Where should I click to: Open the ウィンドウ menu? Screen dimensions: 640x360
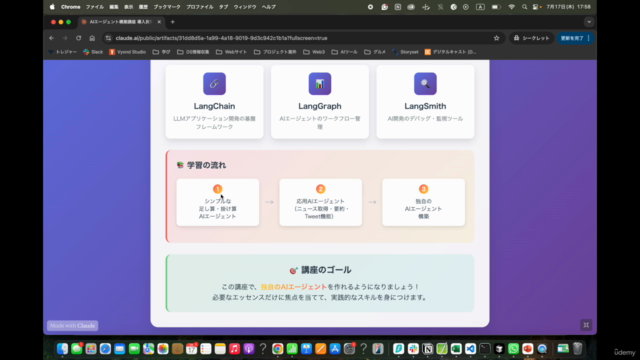245,7
